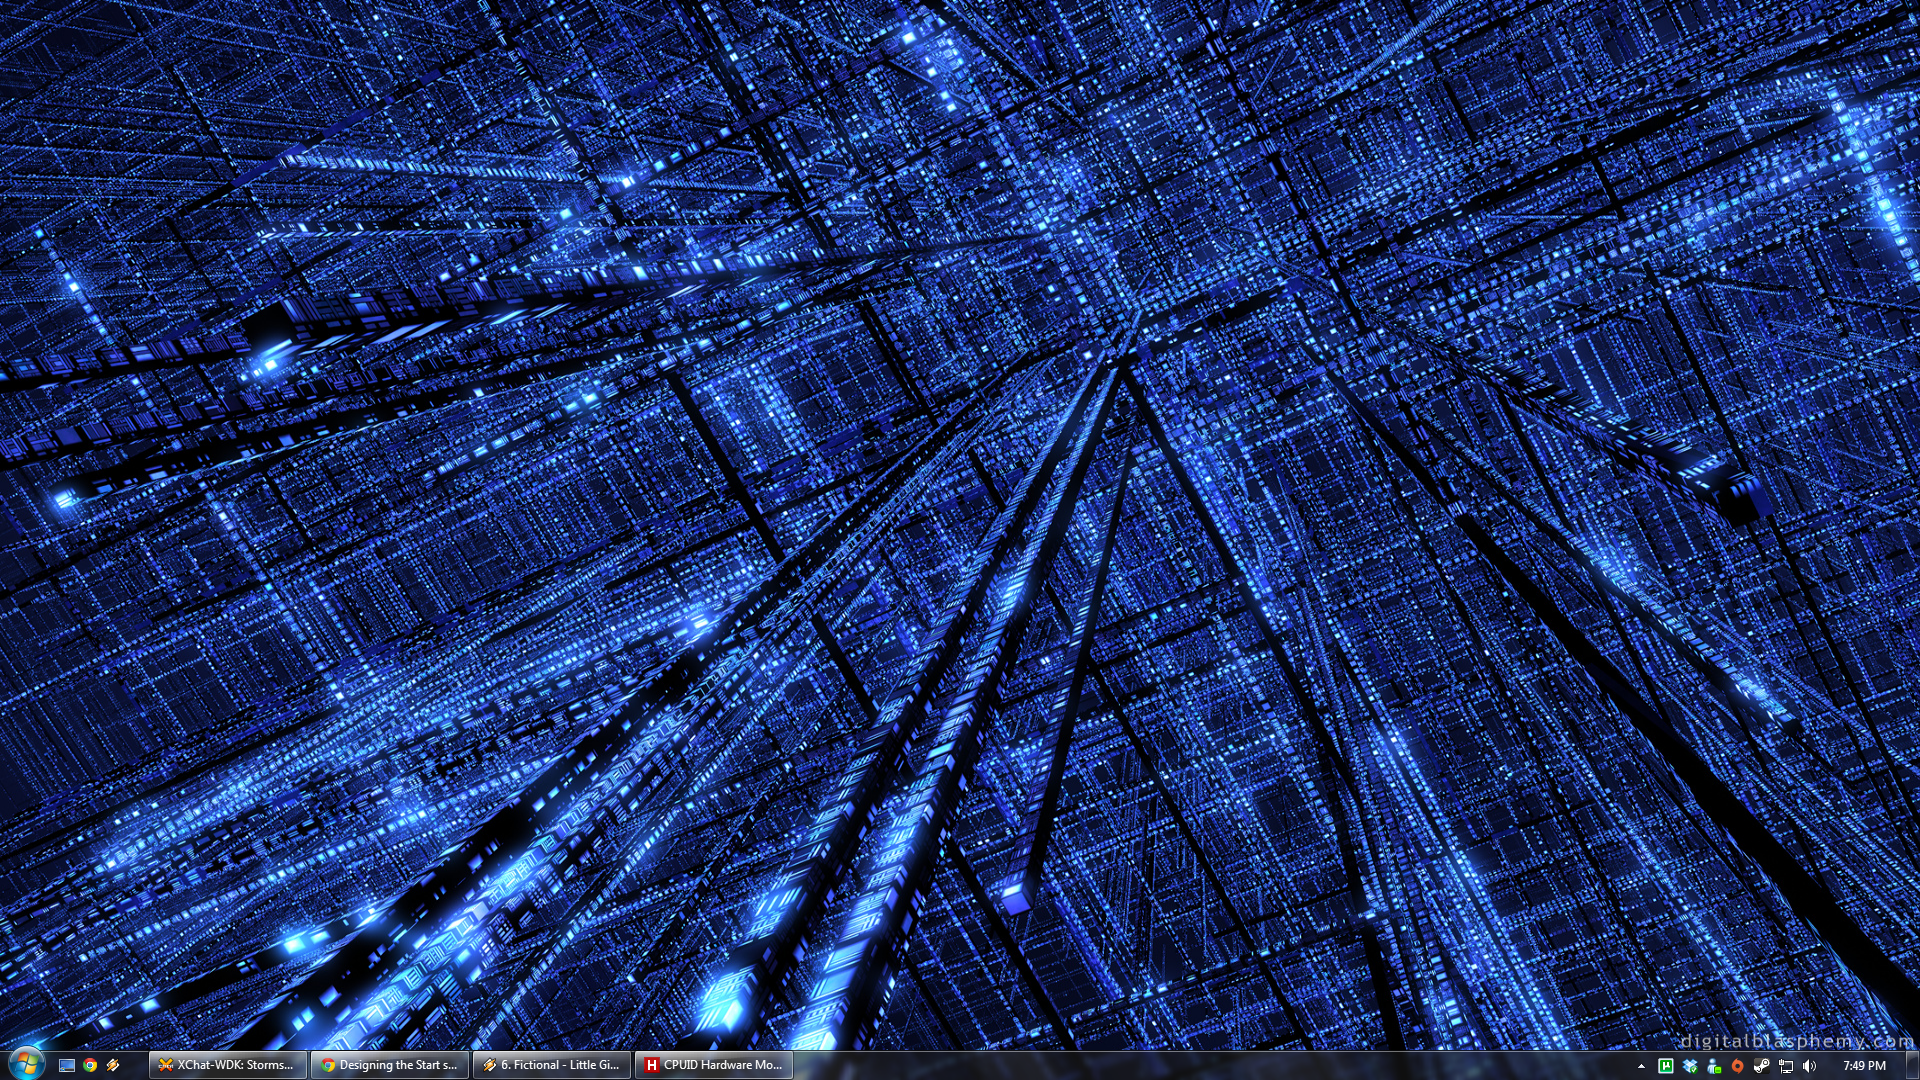Expand hidden tray icons arrow
The width and height of the screenshot is (1920, 1080).
coord(1641,1066)
